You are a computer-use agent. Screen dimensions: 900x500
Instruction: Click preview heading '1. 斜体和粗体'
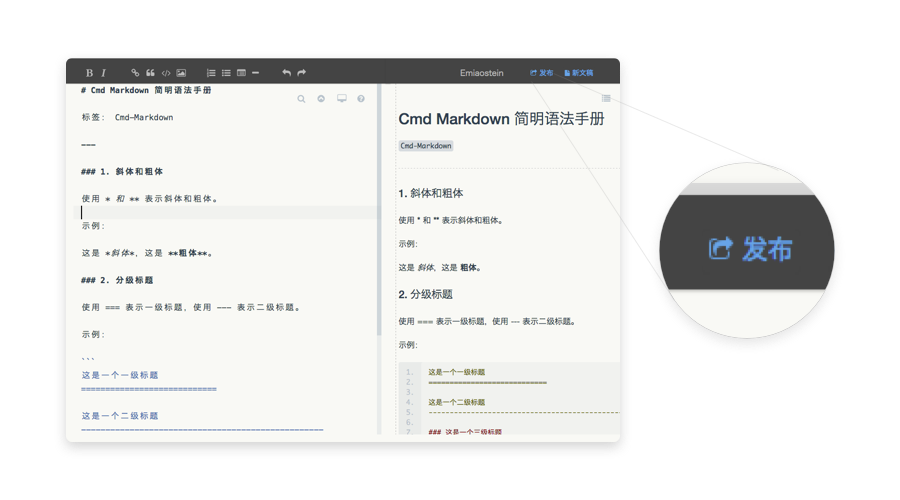(x=430, y=193)
